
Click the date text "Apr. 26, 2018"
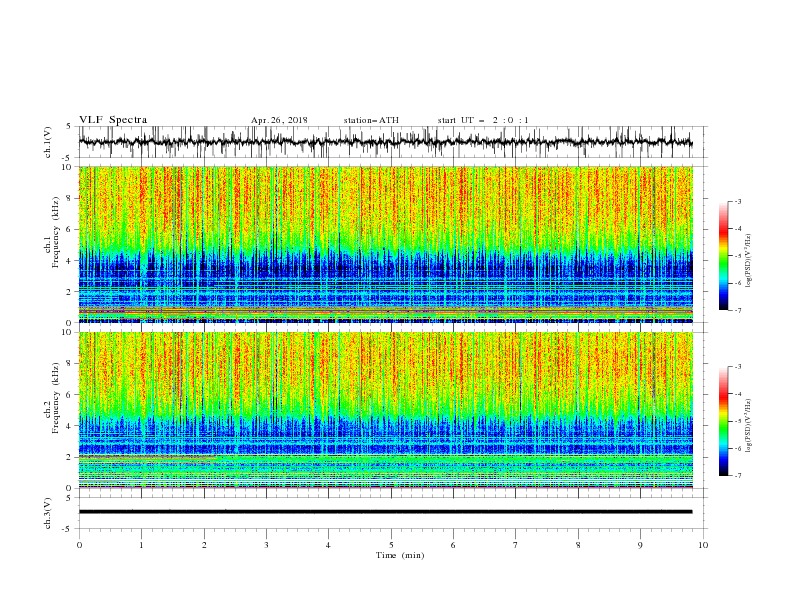279,120
